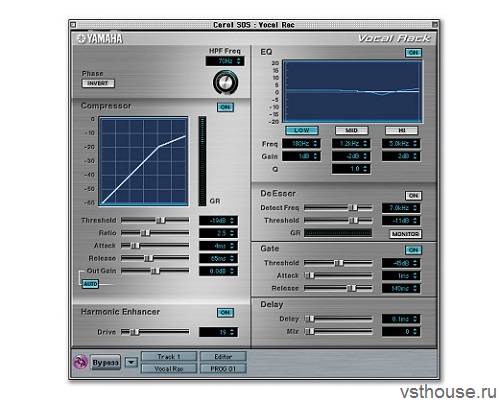Viewport: 500px width, 403px height.
Task: Click the Track 1 button
Action: pyautogui.click(x=169, y=357)
